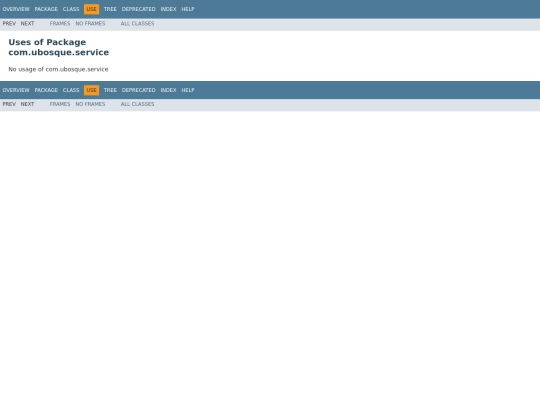
Task: Open Deprecated in the bottom navigation bar
Action: click(x=138, y=90)
